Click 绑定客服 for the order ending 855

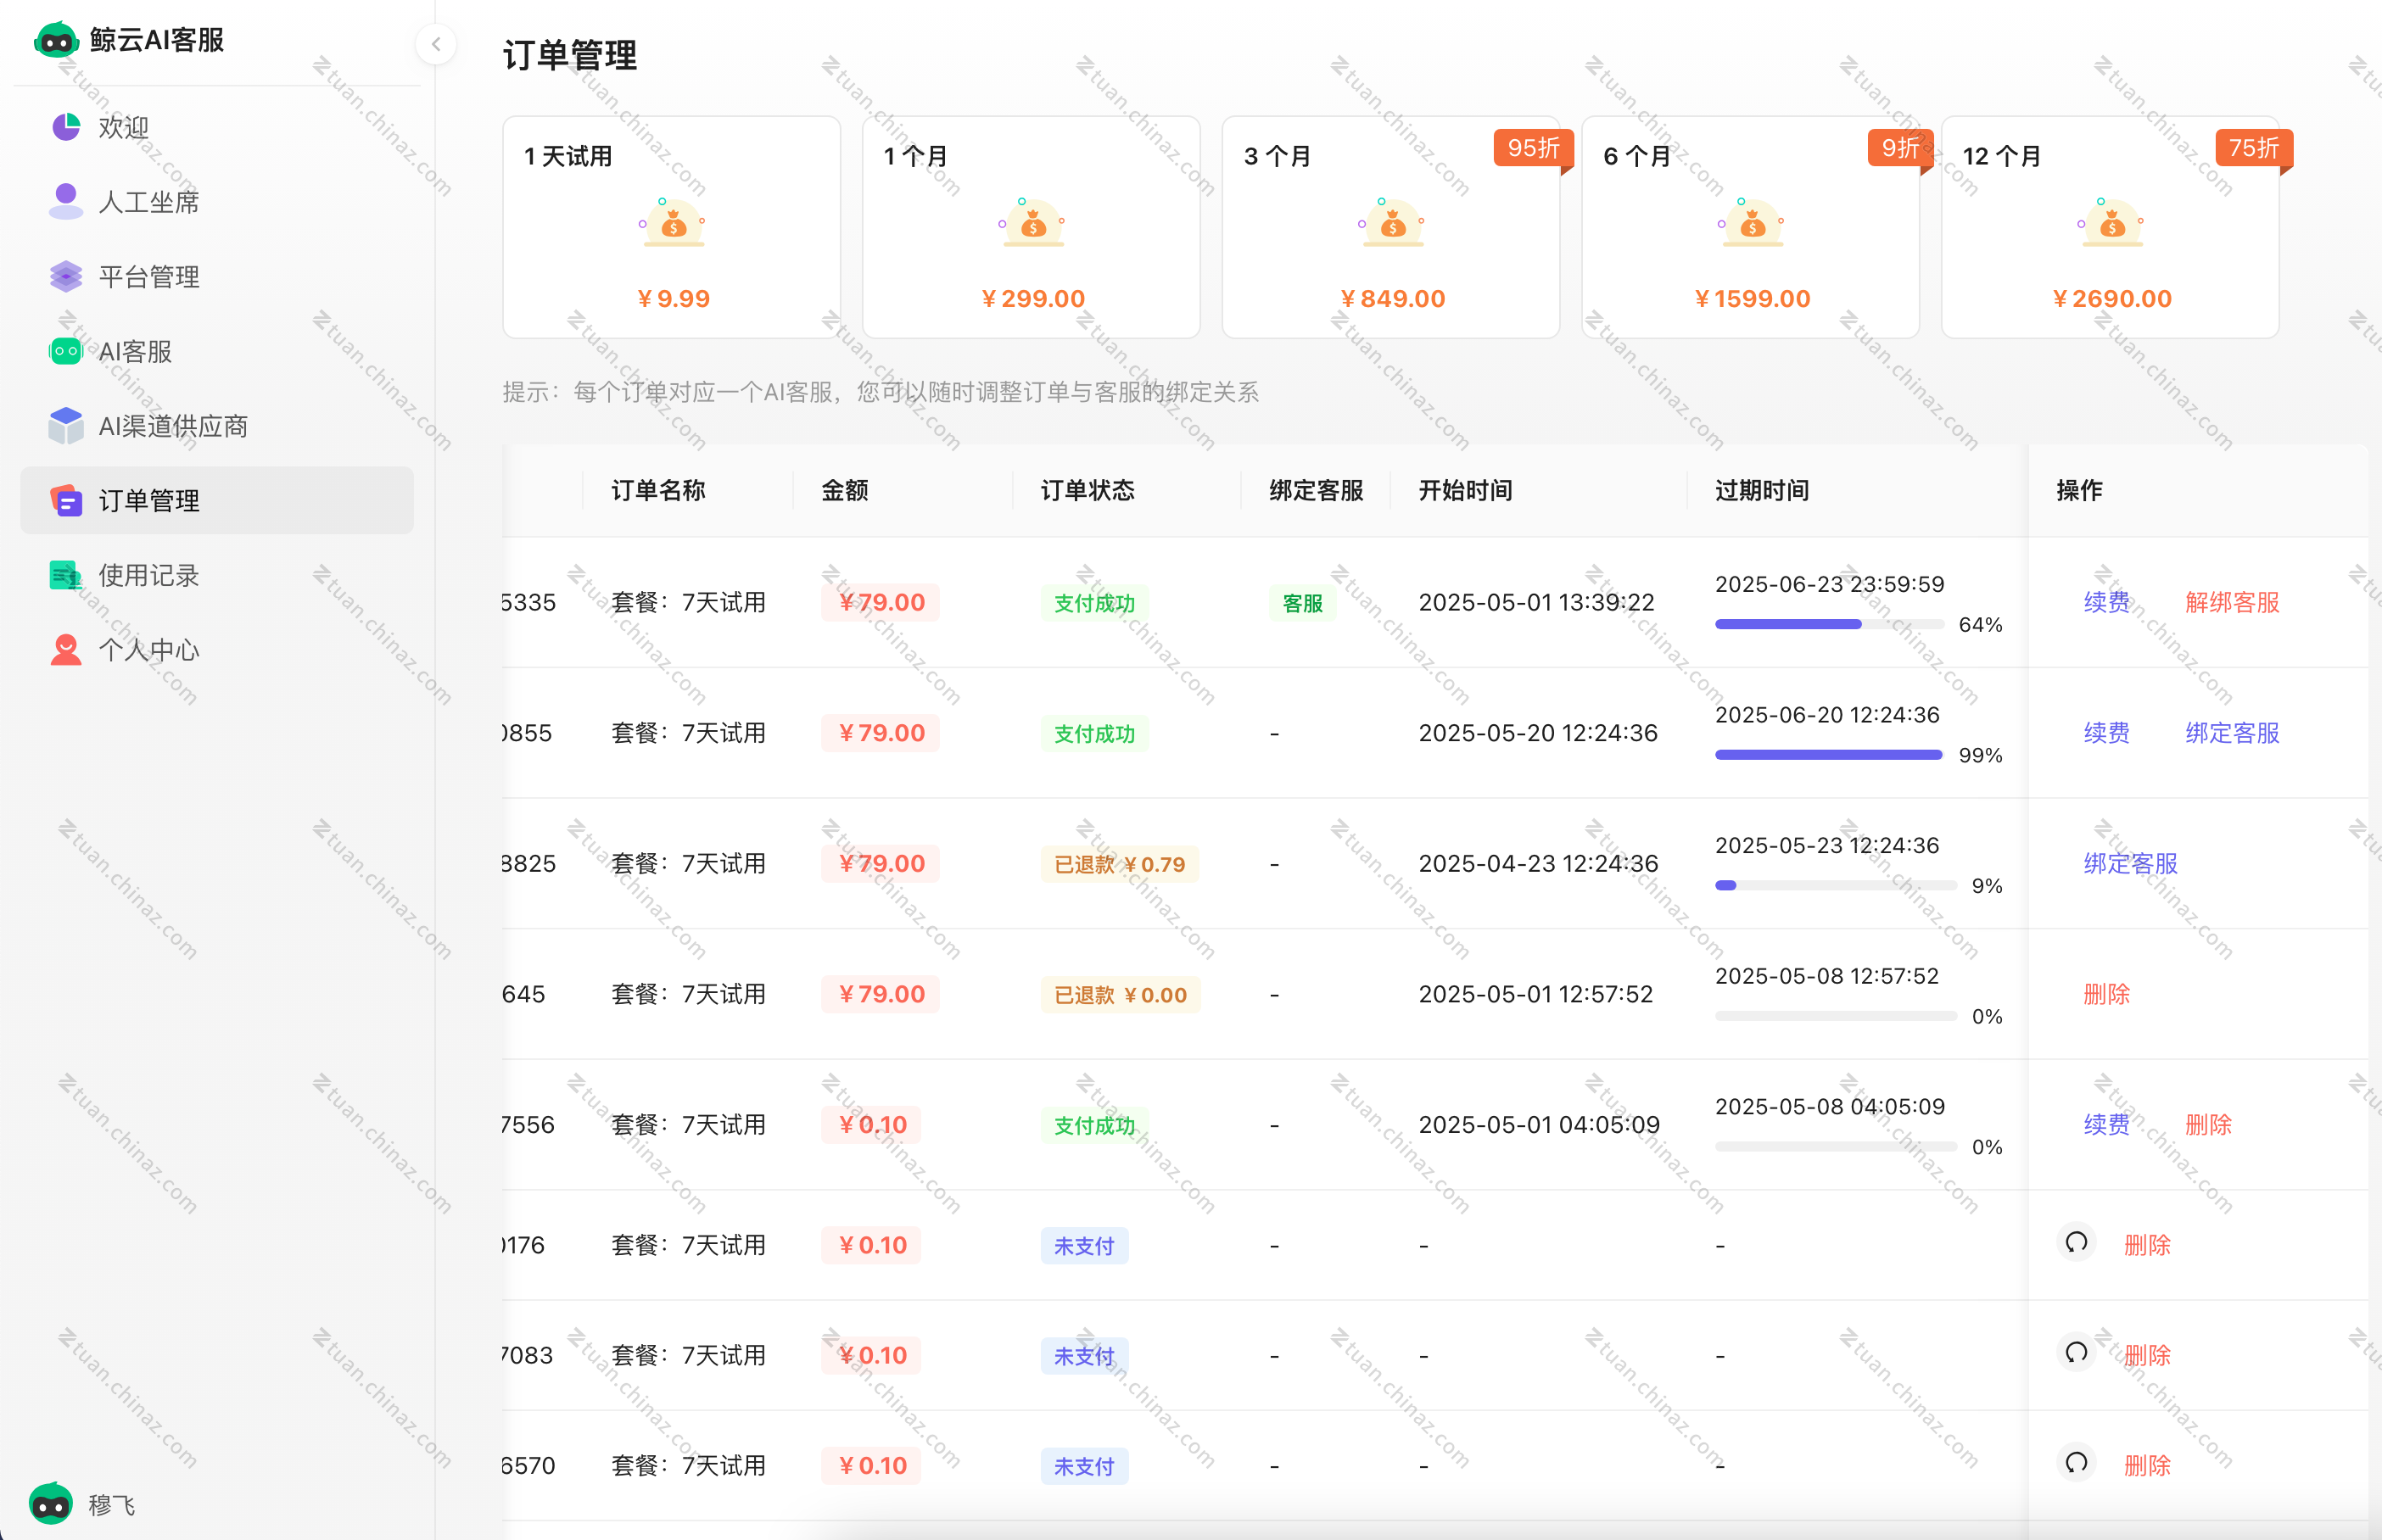(x=2232, y=733)
